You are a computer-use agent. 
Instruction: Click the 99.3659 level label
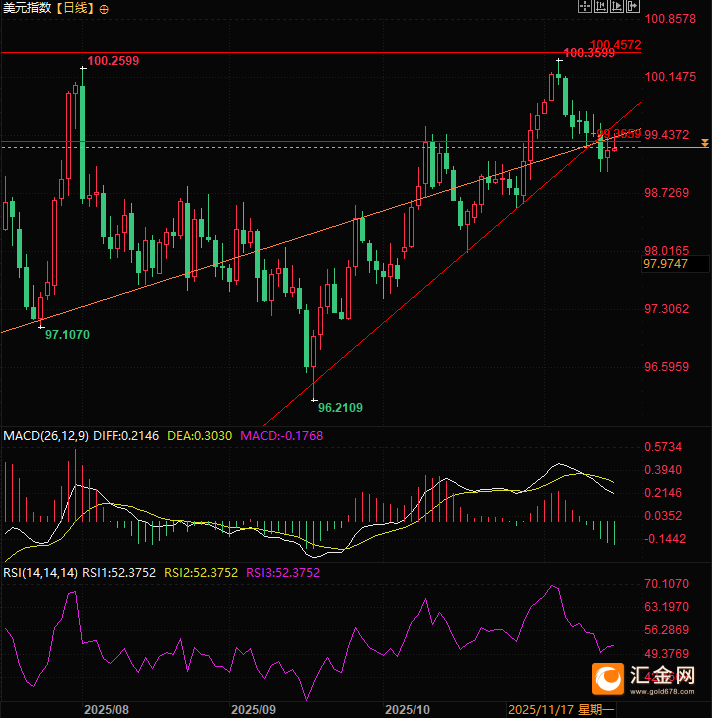click(x=619, y=134)
